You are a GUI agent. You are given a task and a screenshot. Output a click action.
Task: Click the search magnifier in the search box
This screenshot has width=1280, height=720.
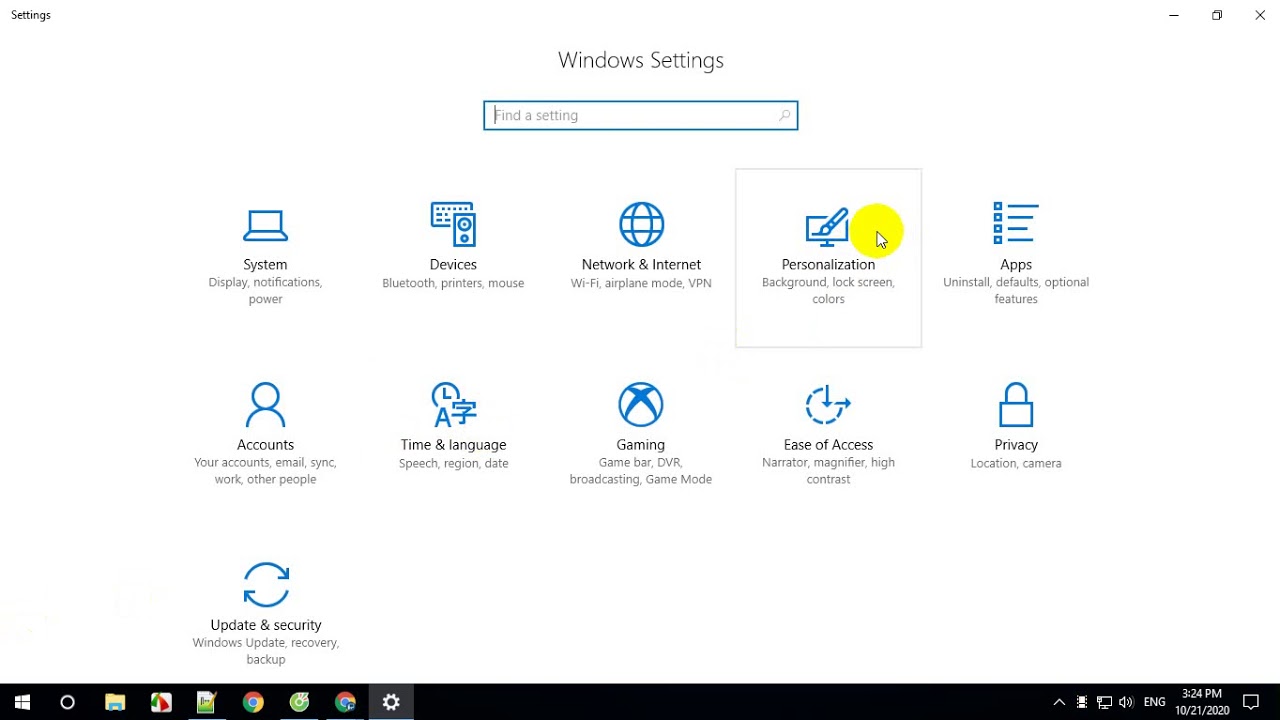point(785,115)
